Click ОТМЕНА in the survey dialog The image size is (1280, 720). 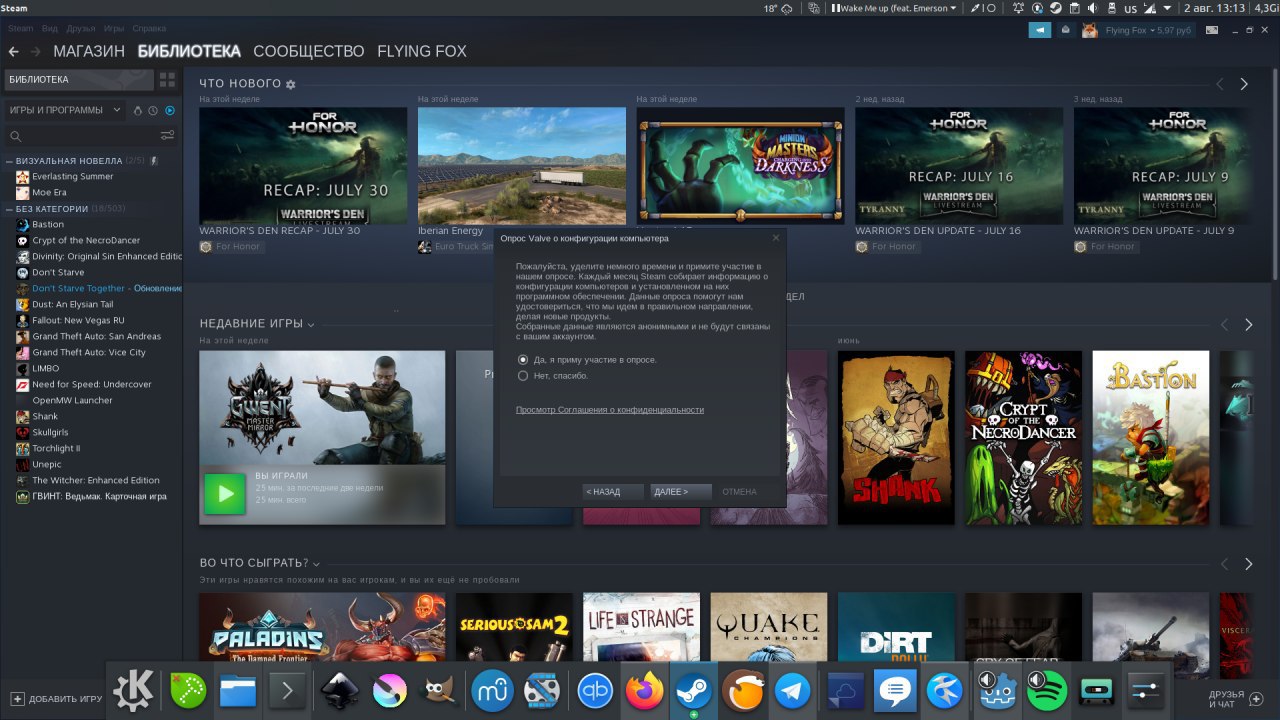point(739,492)
